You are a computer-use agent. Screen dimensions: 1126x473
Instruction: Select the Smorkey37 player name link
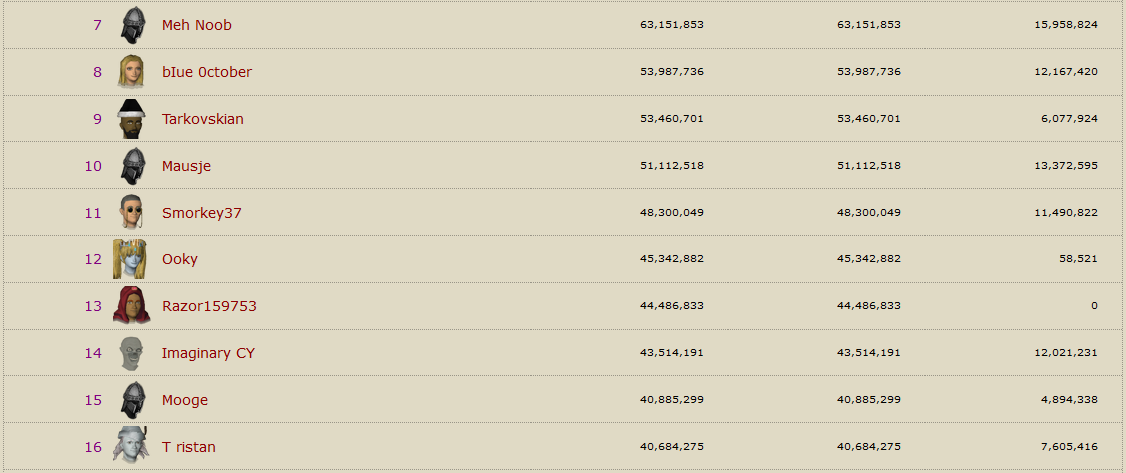point(202,213)
